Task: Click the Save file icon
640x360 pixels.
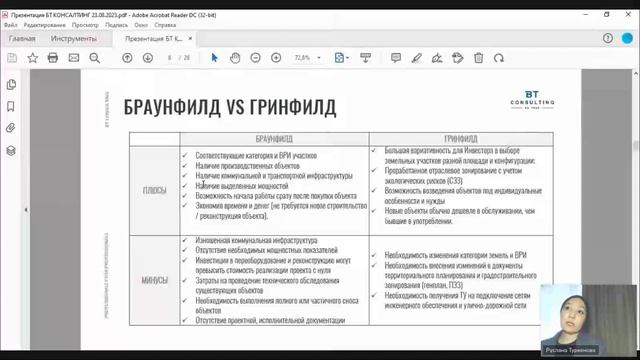Action: (12, 58)
